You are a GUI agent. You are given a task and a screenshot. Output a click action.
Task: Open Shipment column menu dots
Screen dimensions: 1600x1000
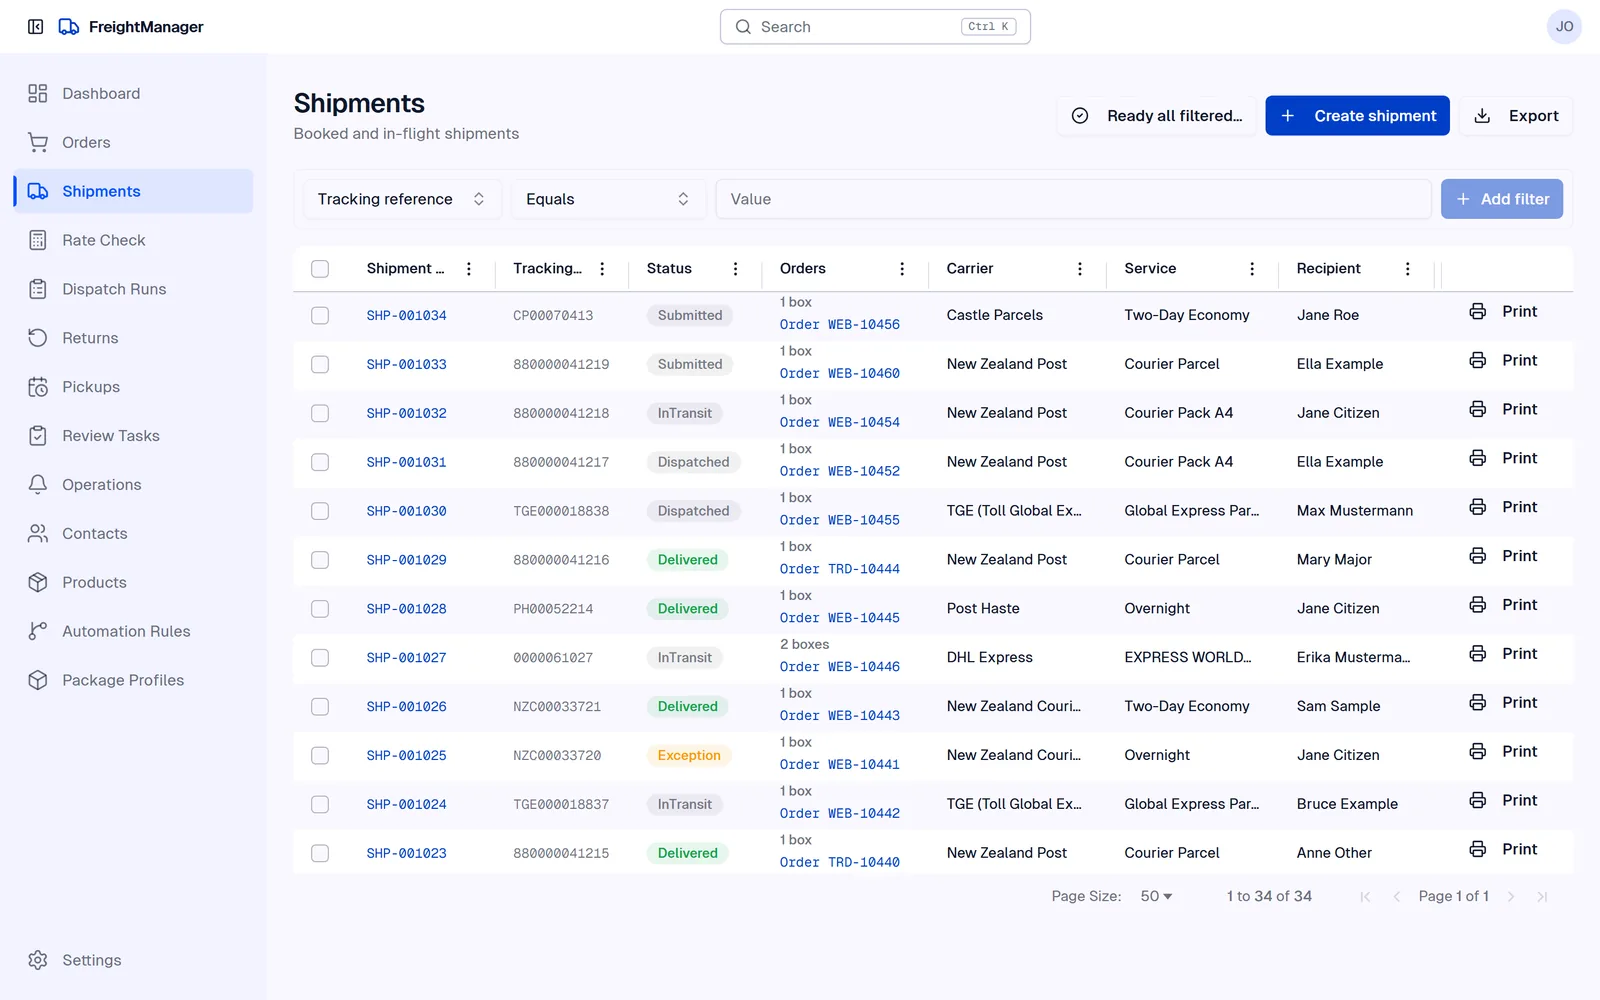(469, 269)
